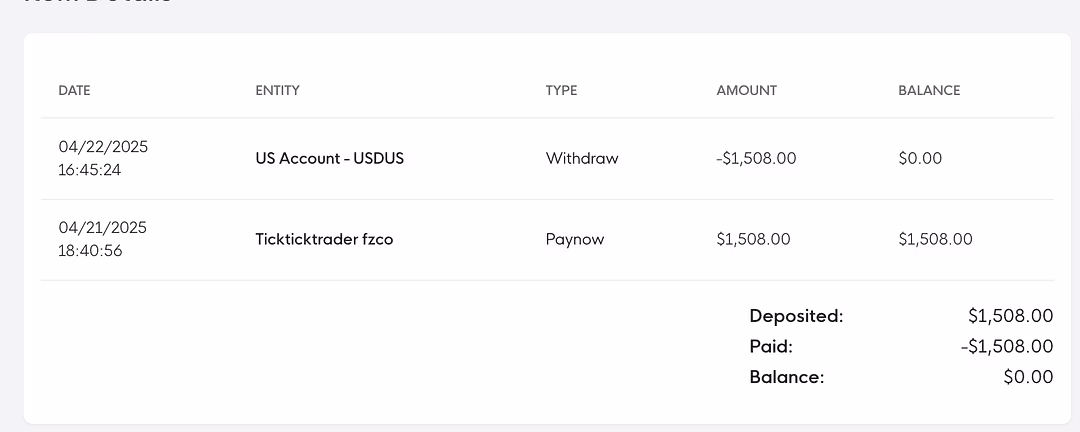Click the -$1,508.00 withdraw amount

pyautogui.click(x=756, y=158)
